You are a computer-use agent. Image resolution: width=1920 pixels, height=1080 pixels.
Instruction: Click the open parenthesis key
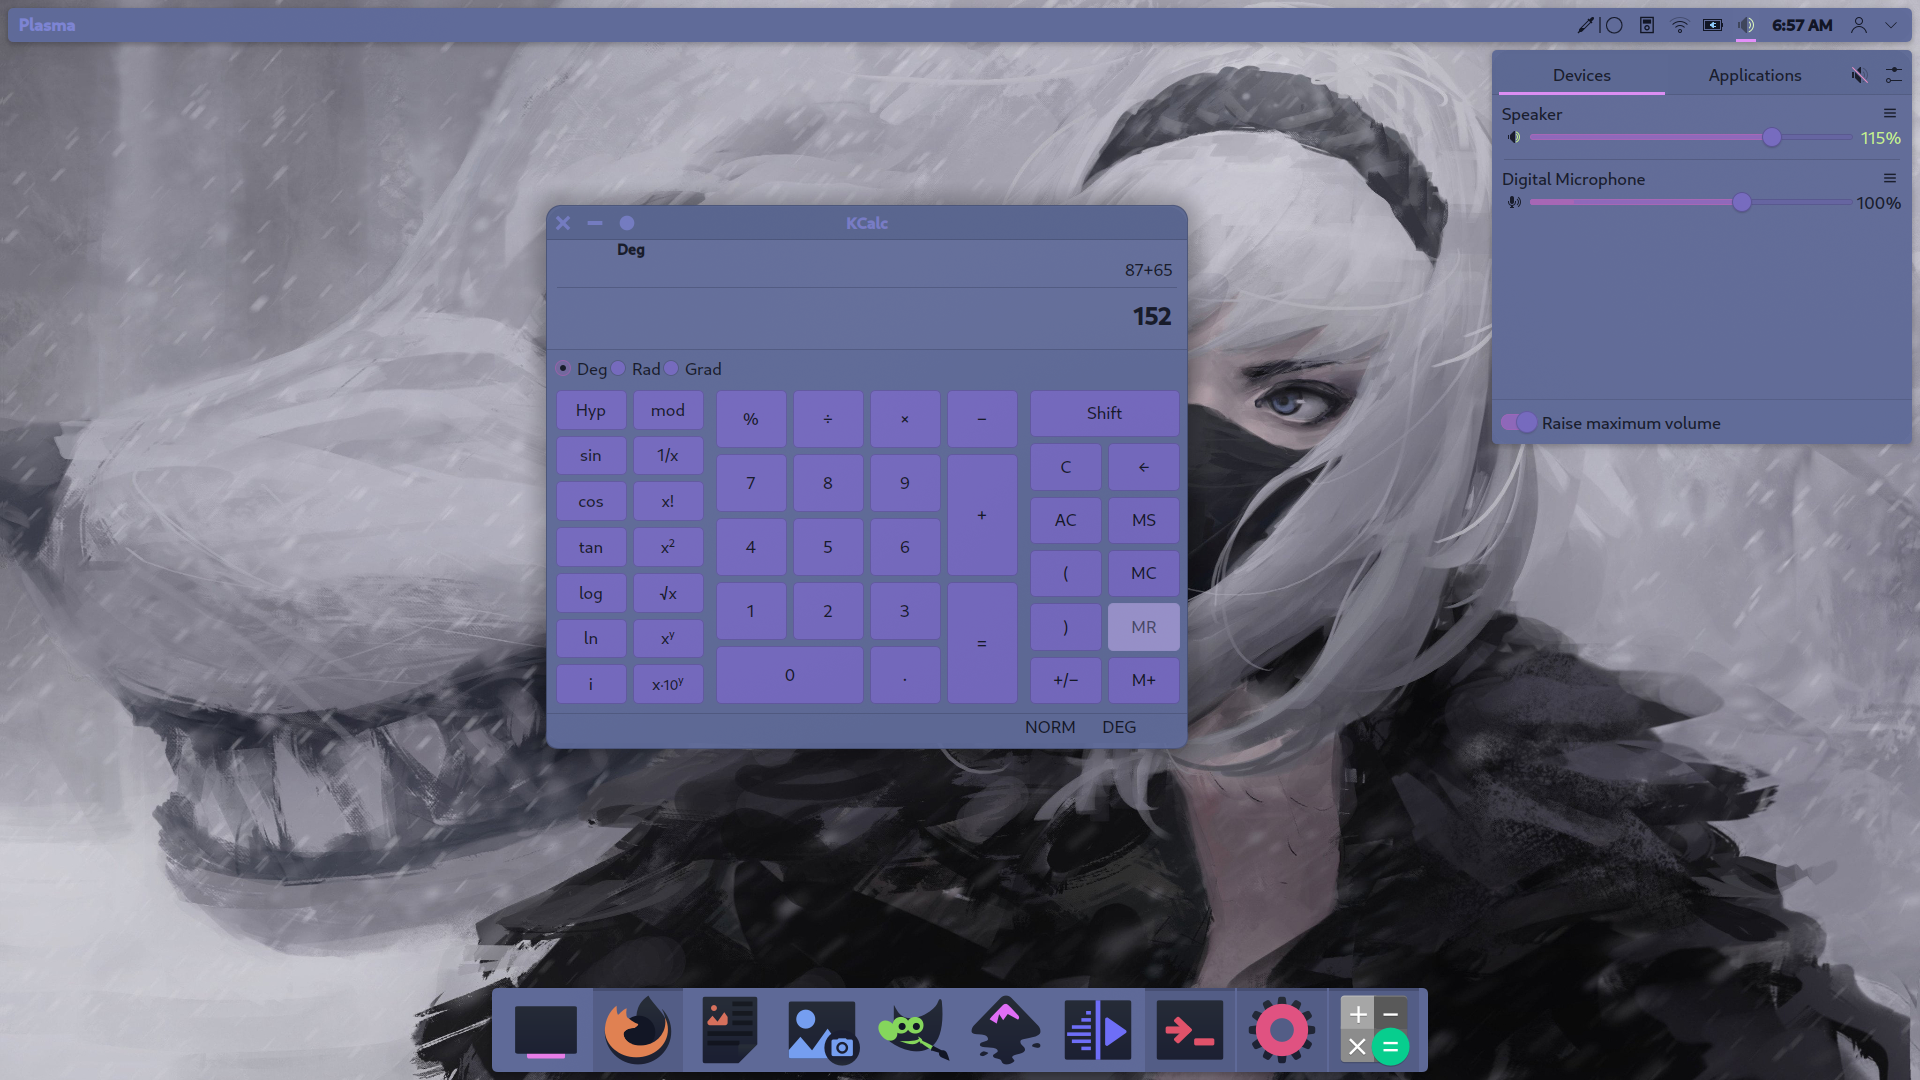tap(1066, 573)
